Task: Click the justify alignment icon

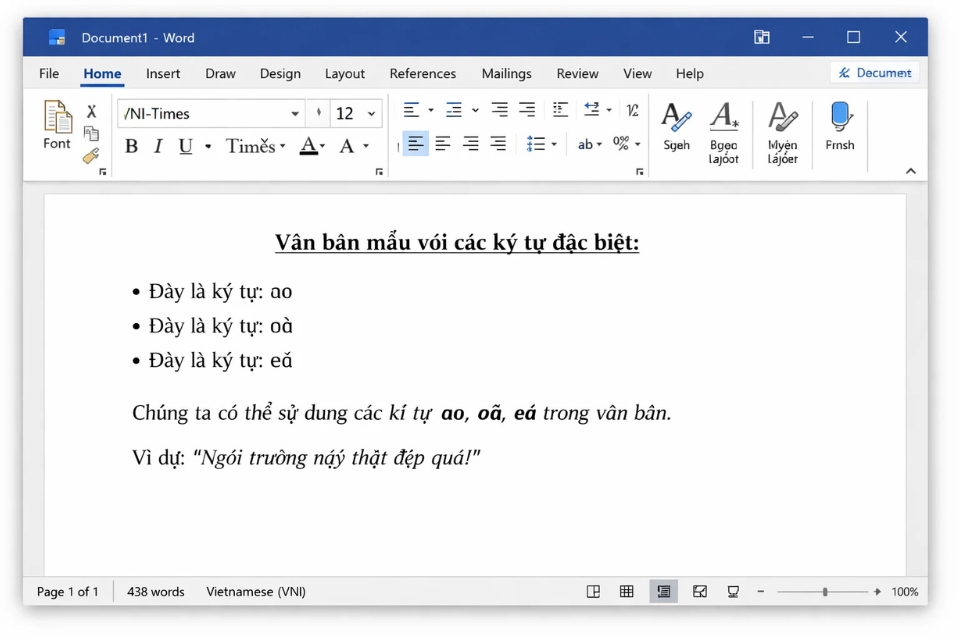Action: (x=497, y=143)
